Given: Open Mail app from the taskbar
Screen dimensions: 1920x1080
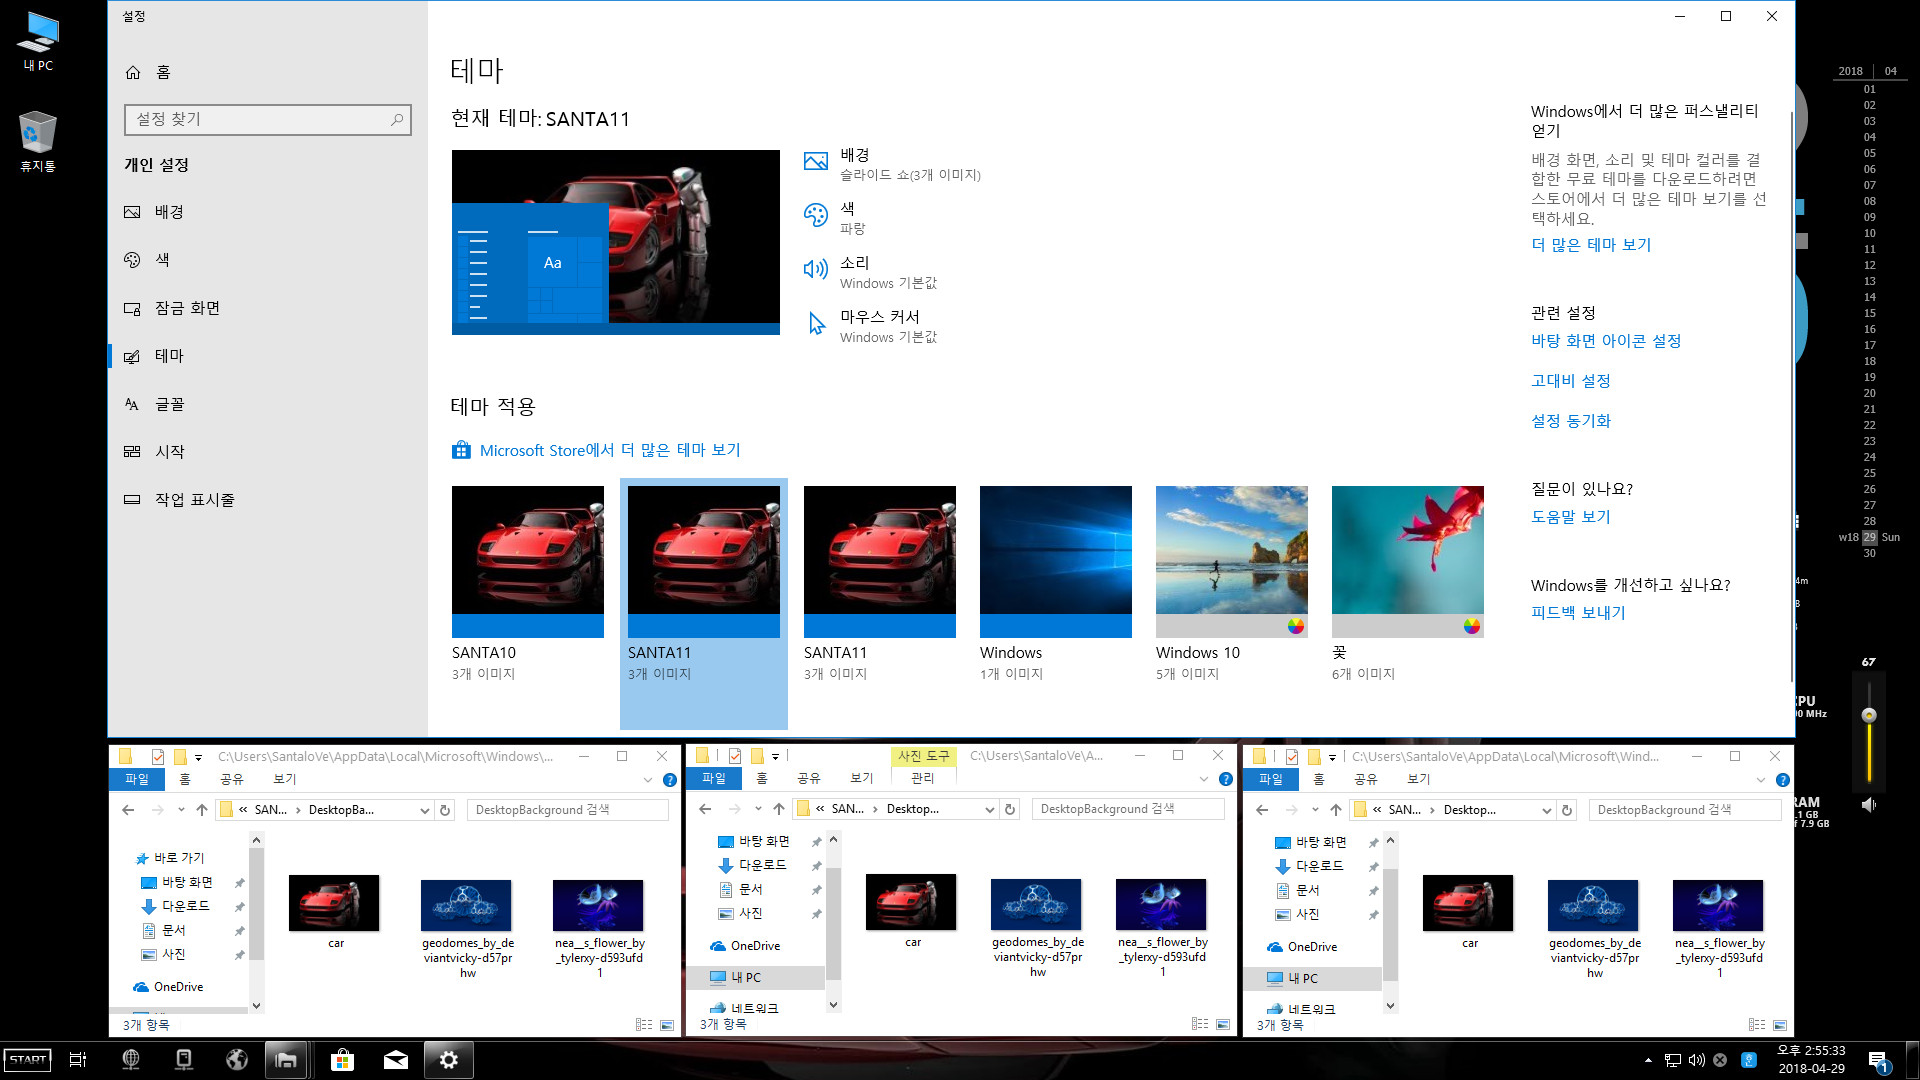Looking at the screenshot, I should pyautogui.click(x=396, y=1060).
